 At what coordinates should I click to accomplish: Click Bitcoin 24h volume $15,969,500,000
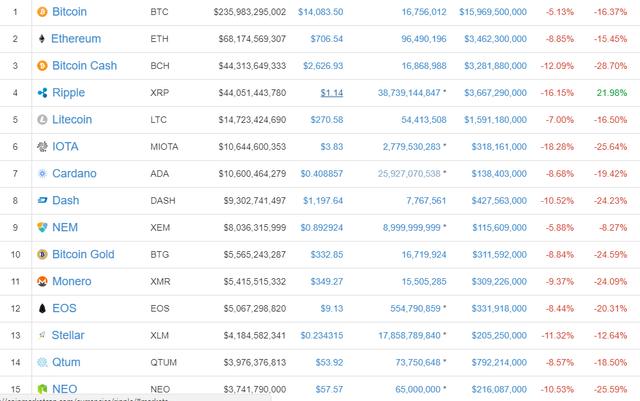(x=493, y=12)
